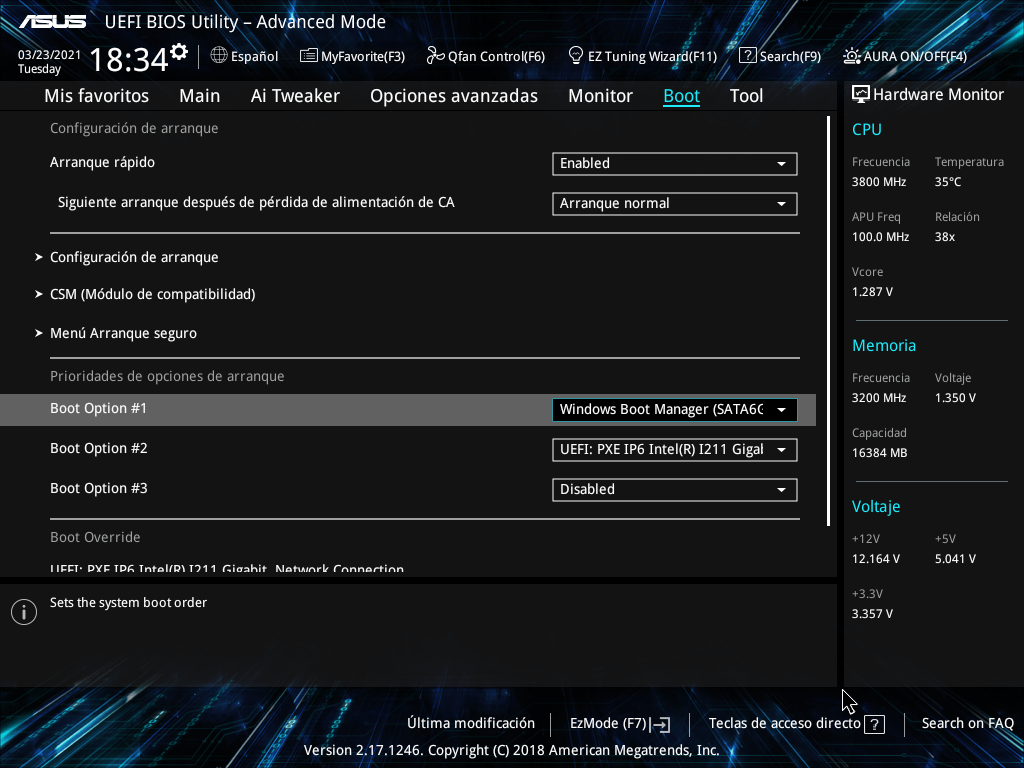Switch to Mis favoritos tab

point(97,96)
